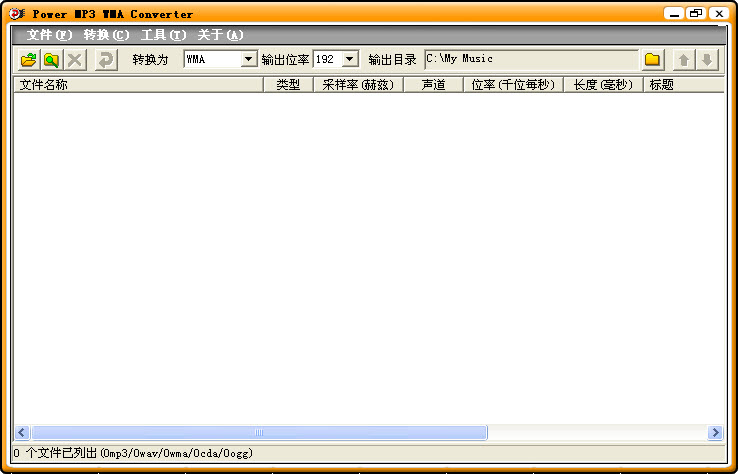
Task: Open the 工具(T) menu
Action: click(x=163, y=35)
